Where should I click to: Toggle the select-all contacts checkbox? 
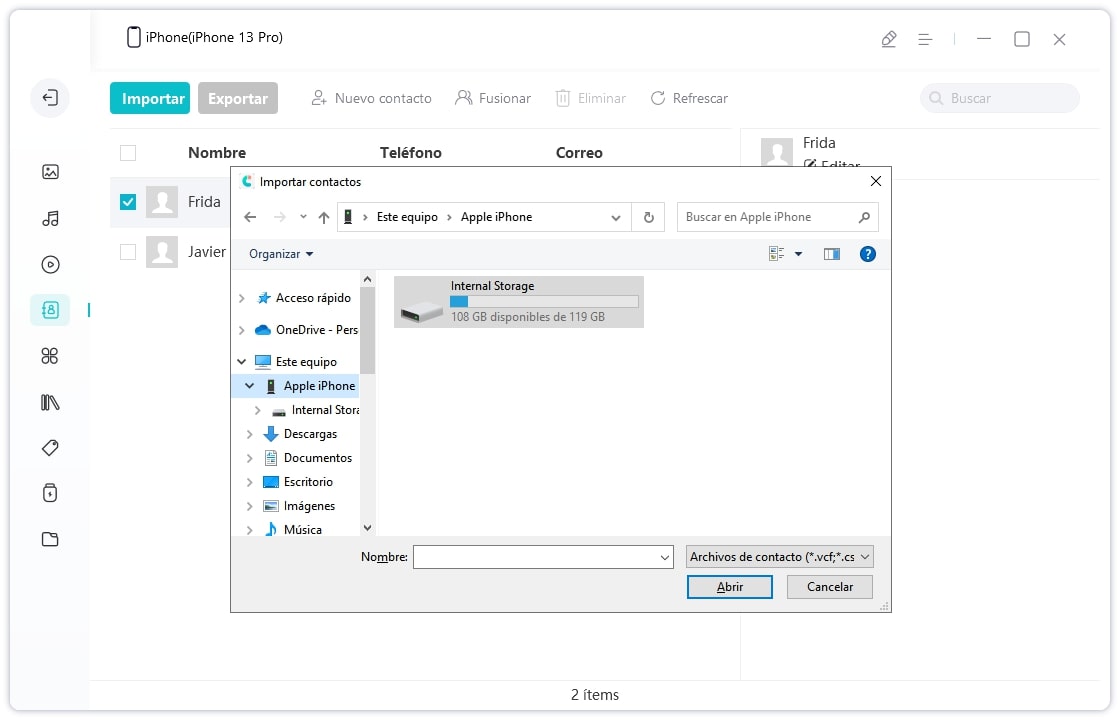click(x=128, y=153)
